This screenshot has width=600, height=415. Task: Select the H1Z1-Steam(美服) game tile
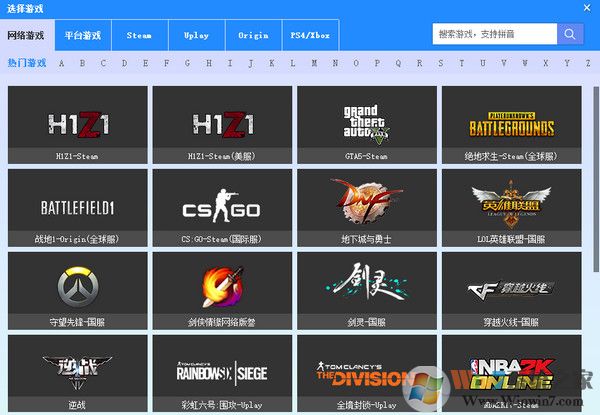pos(222,125)
